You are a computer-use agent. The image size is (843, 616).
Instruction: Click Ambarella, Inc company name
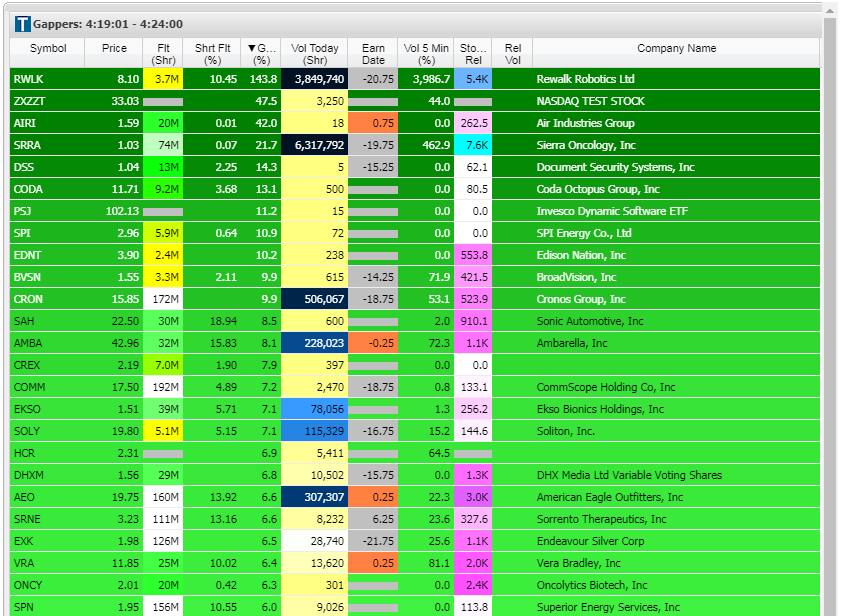point(572,343)
